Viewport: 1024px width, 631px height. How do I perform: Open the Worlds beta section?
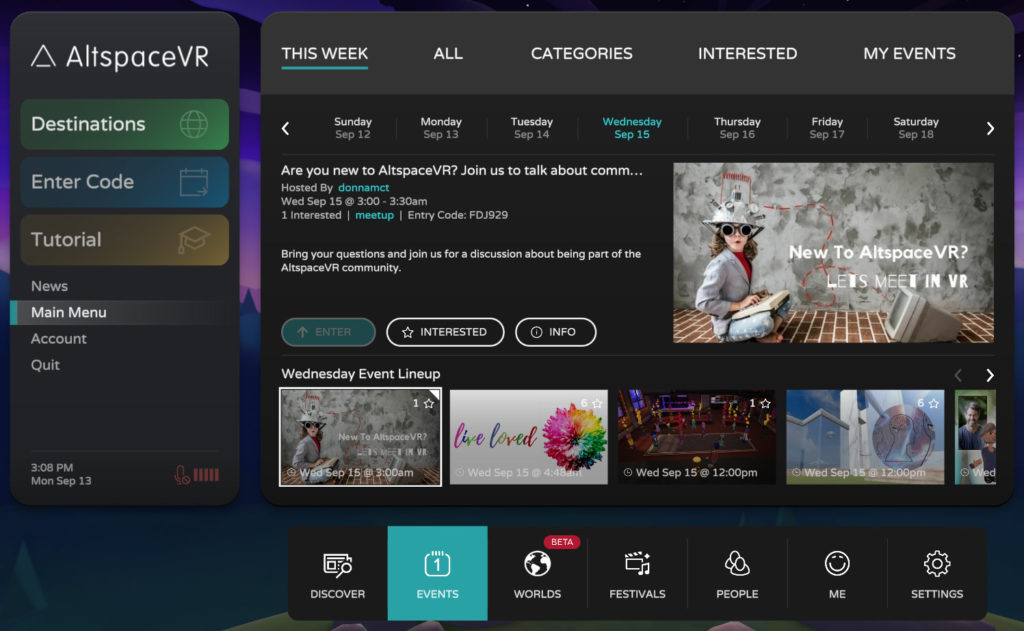[537, 574]
